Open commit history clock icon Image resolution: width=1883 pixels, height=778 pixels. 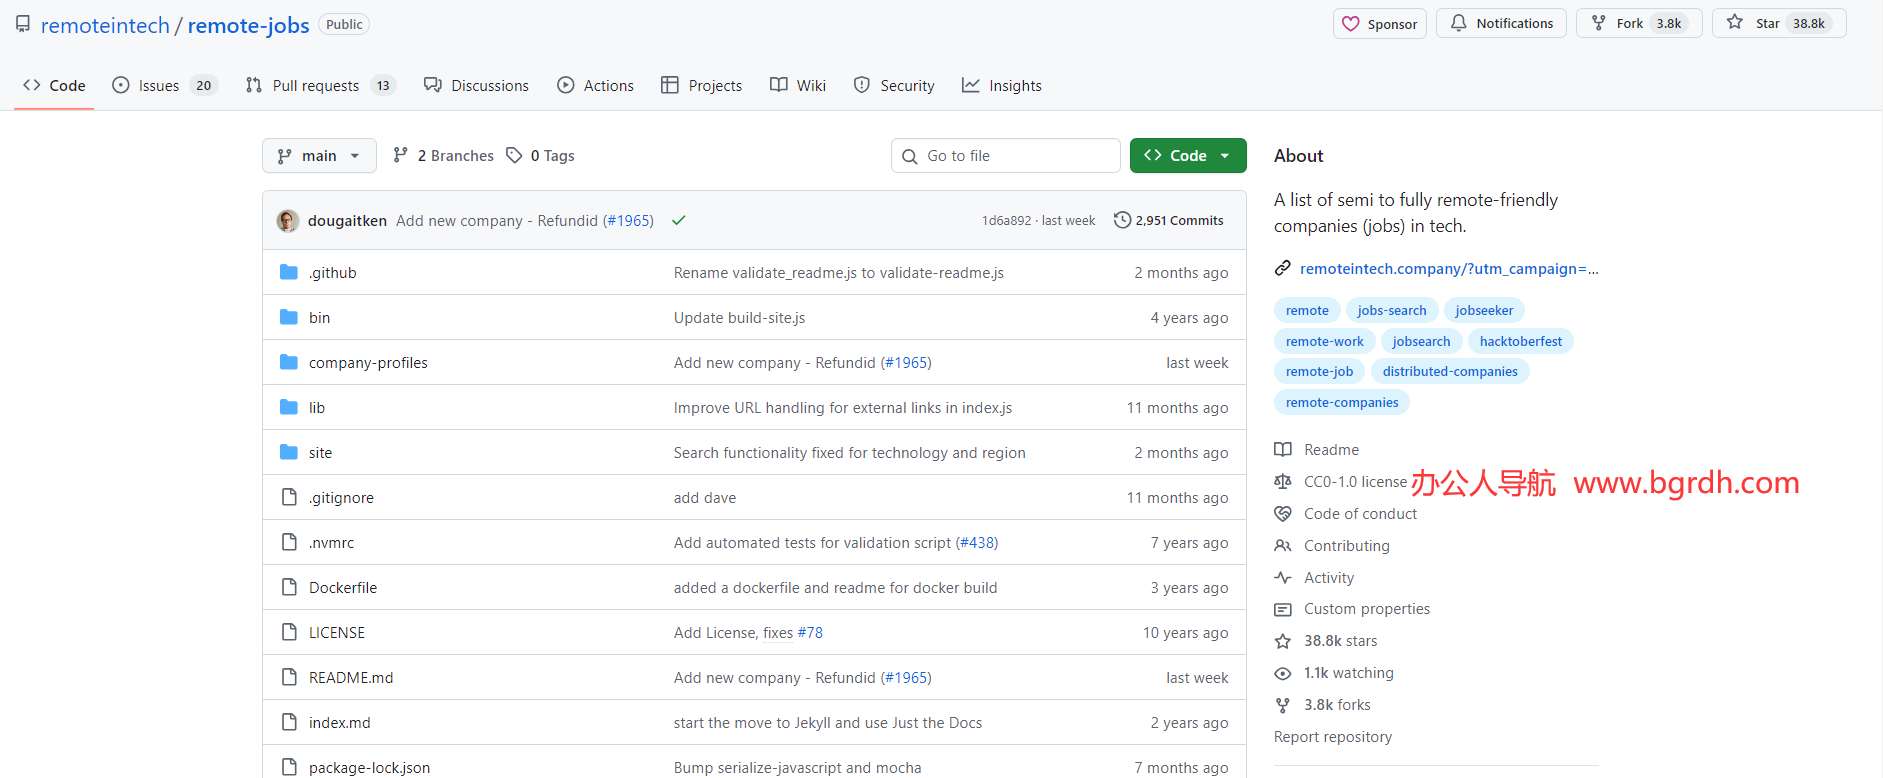click(x=1122, y=220)
